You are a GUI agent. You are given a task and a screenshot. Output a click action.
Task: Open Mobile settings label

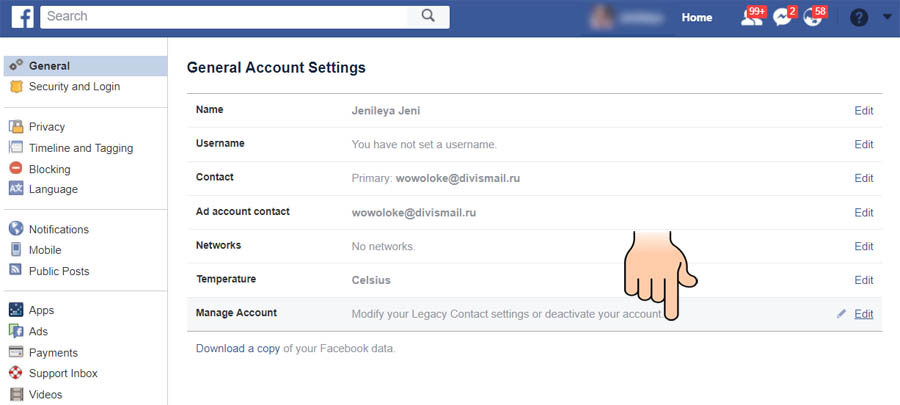[x=45, y=250]
